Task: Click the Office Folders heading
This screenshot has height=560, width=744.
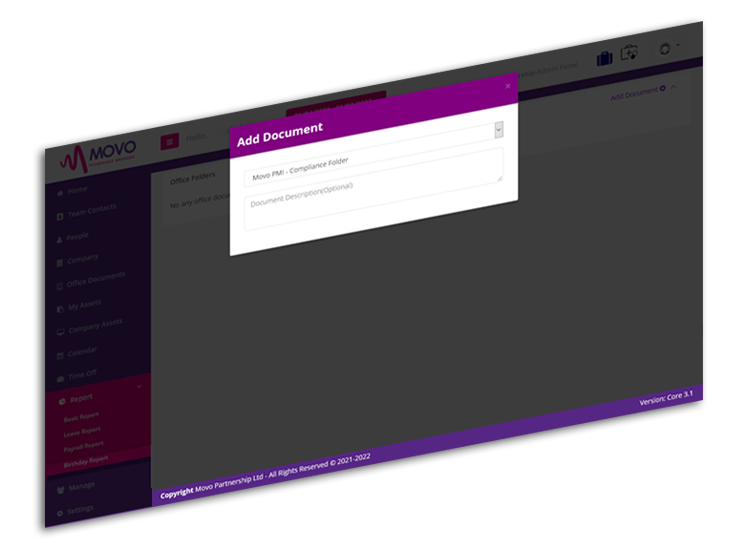Action: (x=192, y=178)
